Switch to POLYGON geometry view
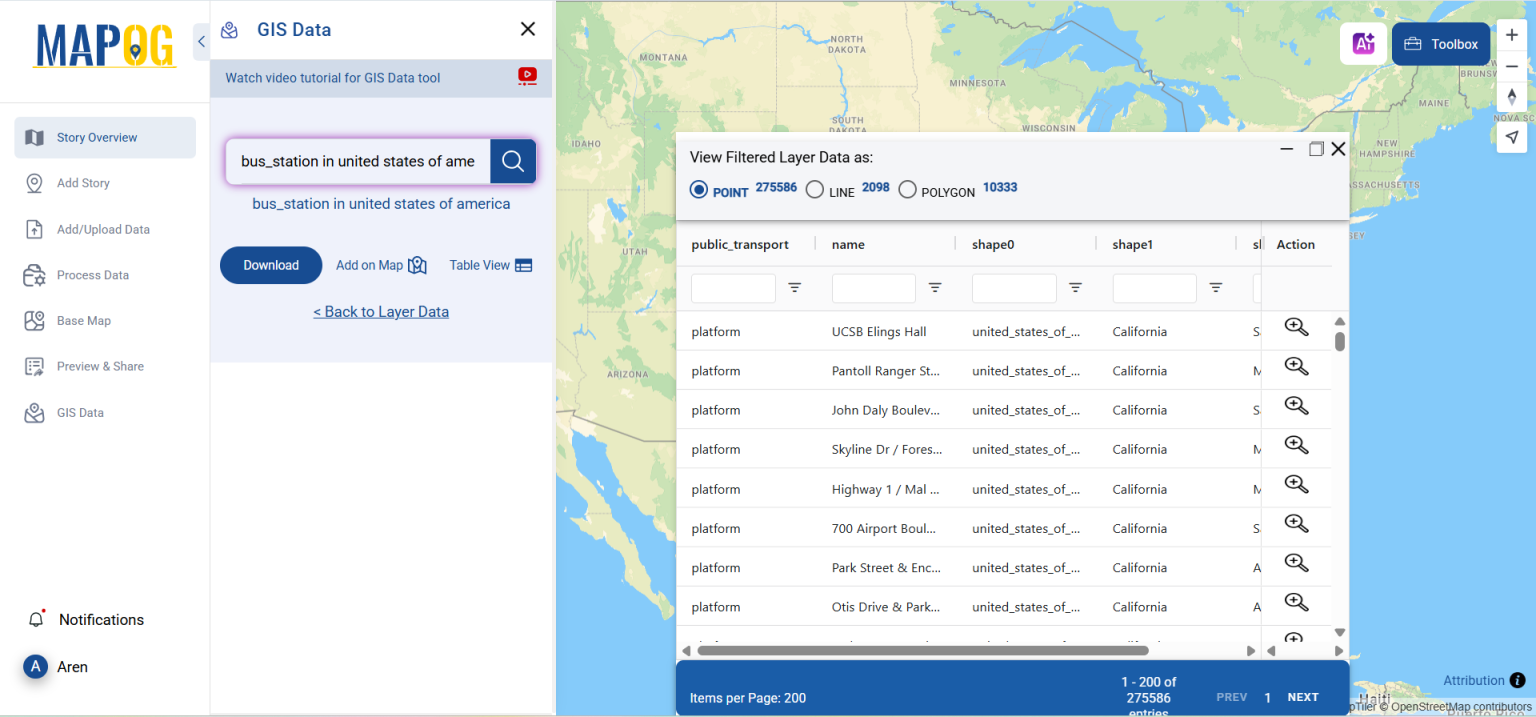 coord(907,189)
